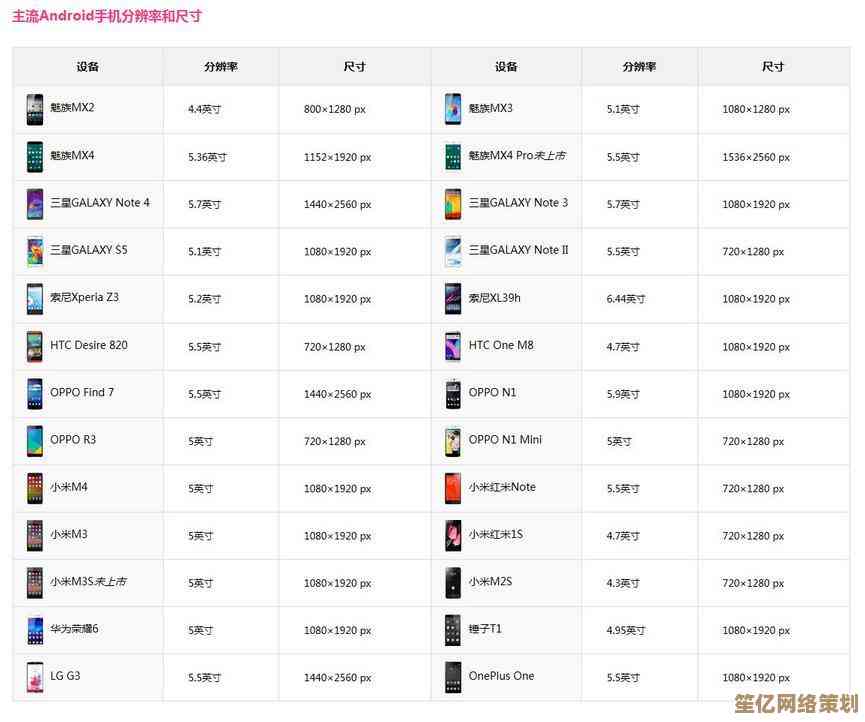This screenshot has width=865, height=722.
Task: Click the left 分辨率 column header
Action: [220, 67]
